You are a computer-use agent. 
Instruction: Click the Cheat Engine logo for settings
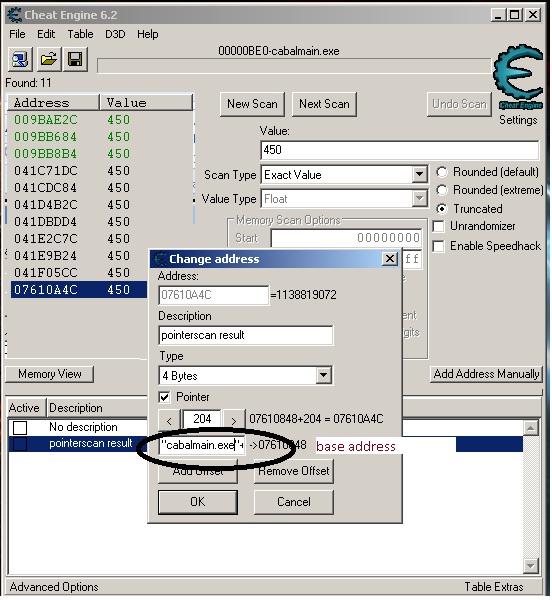coord(519,77)
